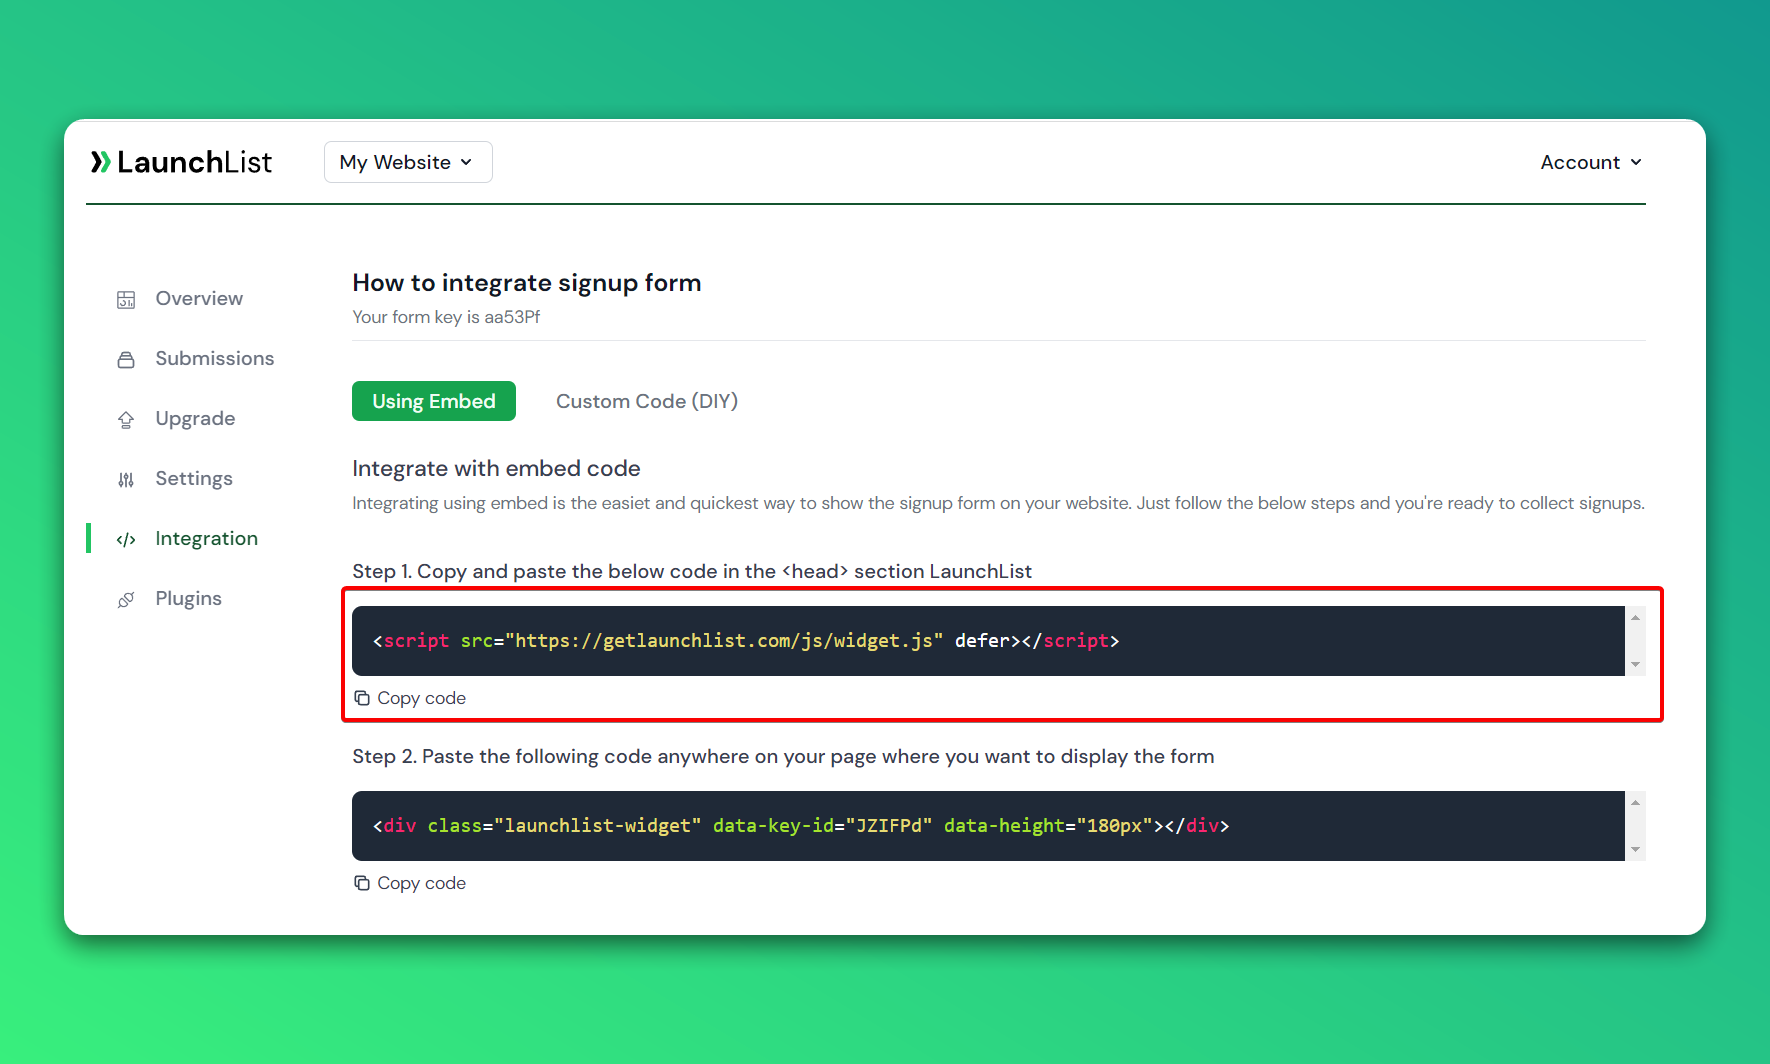
Task: Open Settings from sidebar
Action: [194, 478]
